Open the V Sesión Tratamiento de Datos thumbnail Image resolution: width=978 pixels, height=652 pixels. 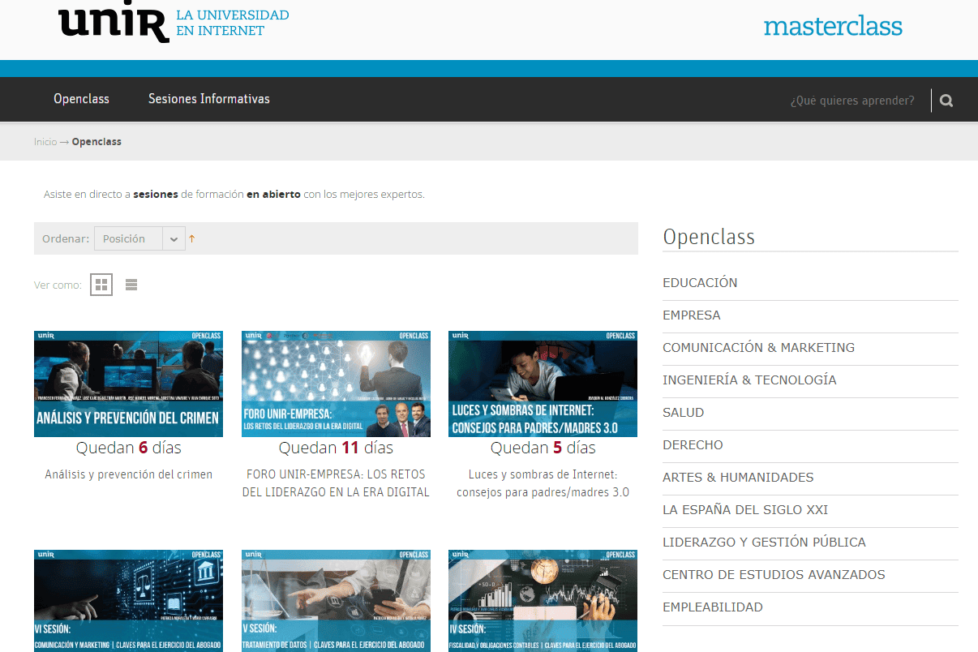pyautogui.click(x=336, y=601)
